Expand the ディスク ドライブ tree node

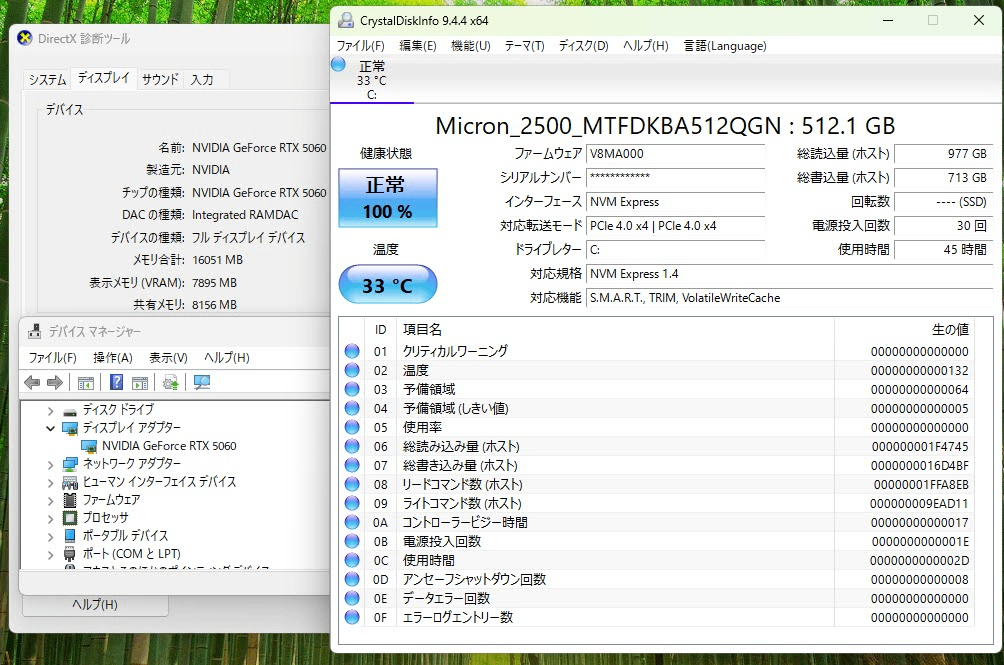pos(51,410)
